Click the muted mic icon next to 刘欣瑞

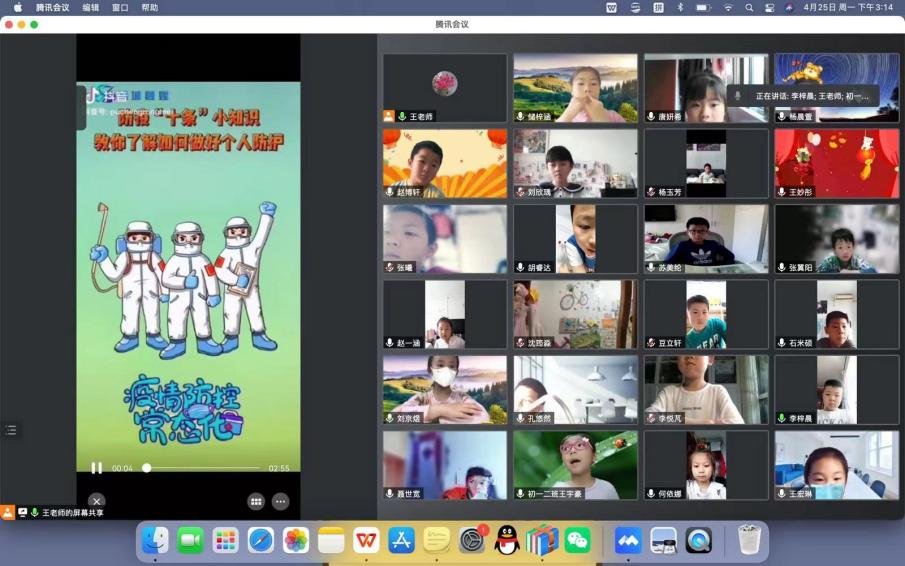pos(520,192)
